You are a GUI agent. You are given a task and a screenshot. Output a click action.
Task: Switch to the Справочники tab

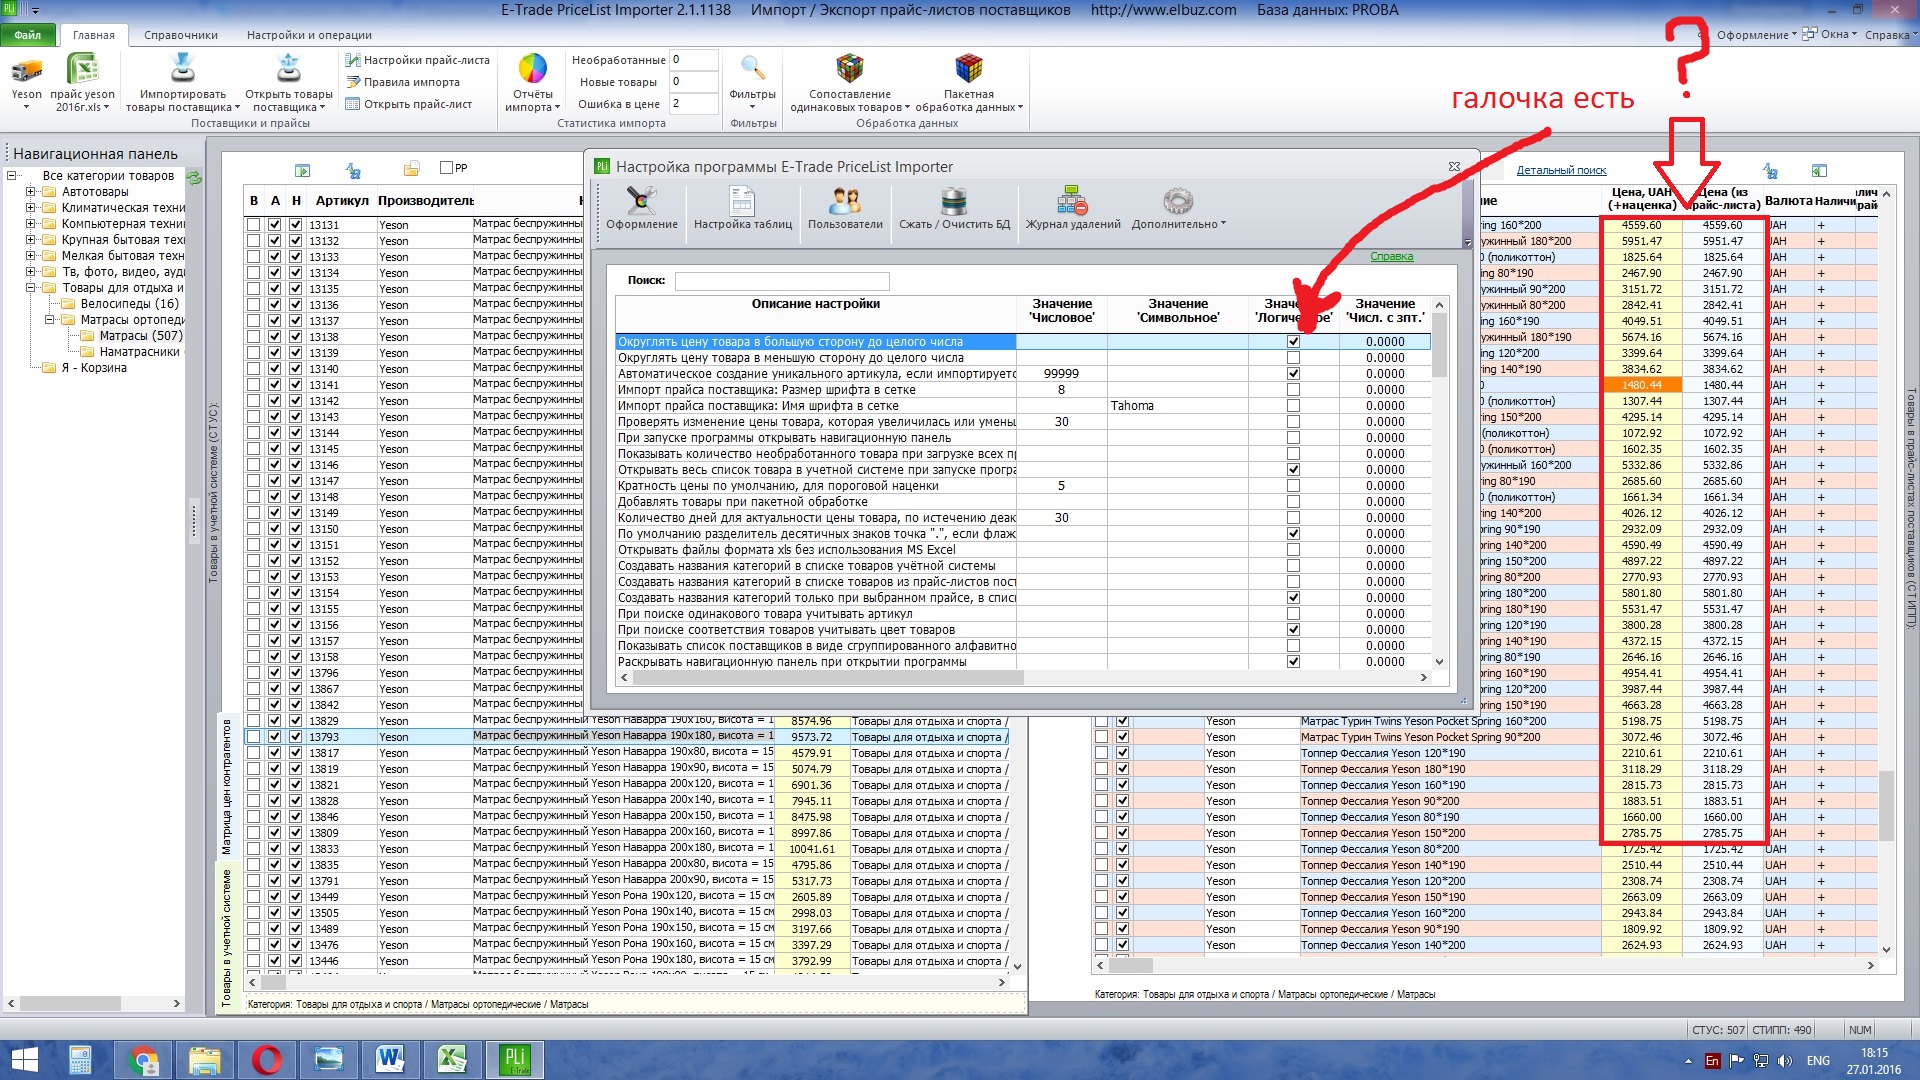[181, 35]
